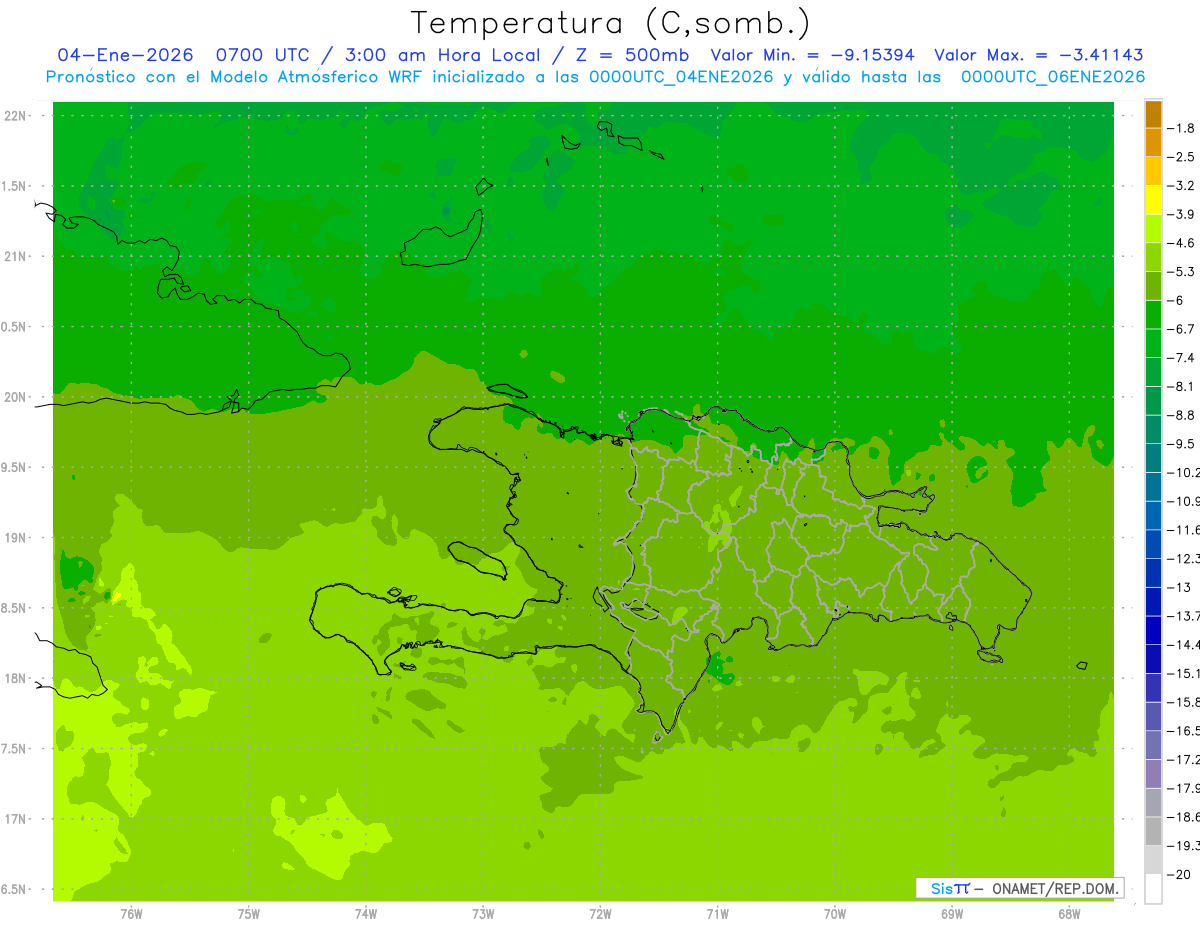1200x927 pixels.
Task: Click the 20N latitude label
Action: [14, 397]
